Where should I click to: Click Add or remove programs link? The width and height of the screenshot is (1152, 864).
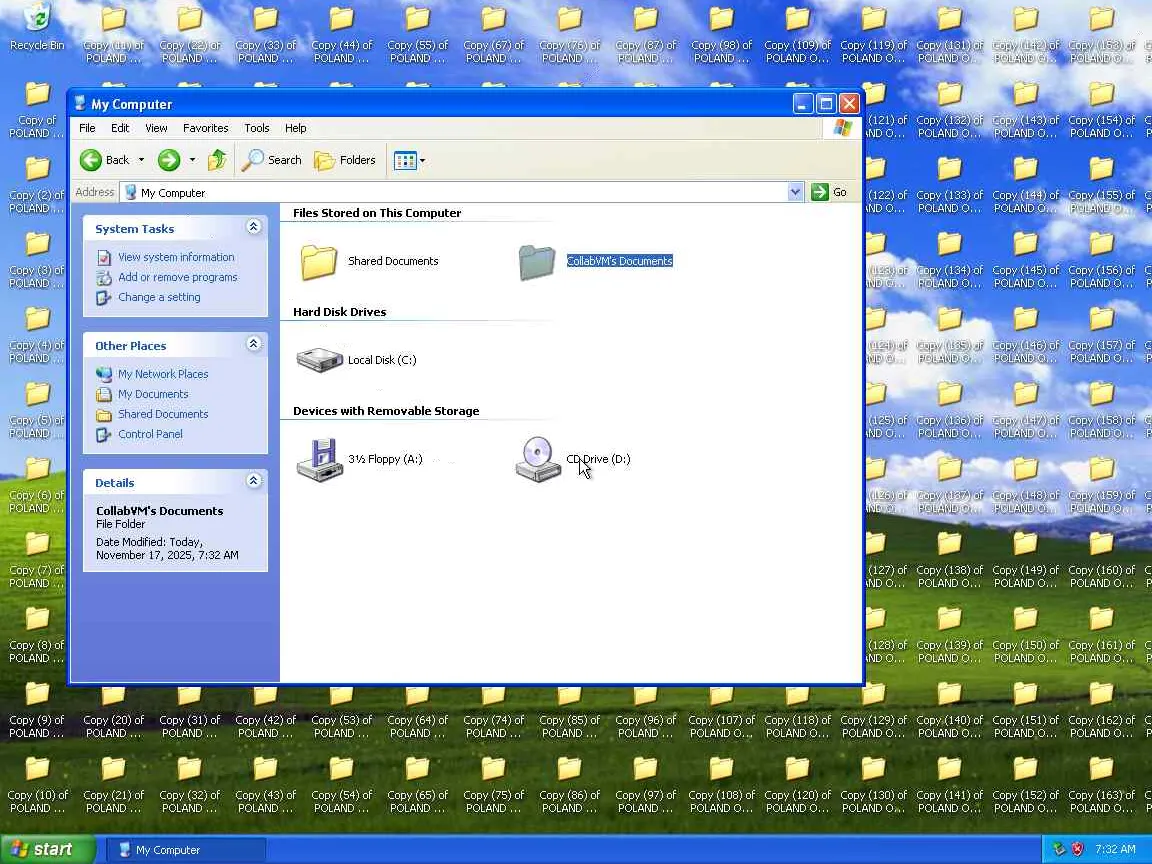coord(178,277)
